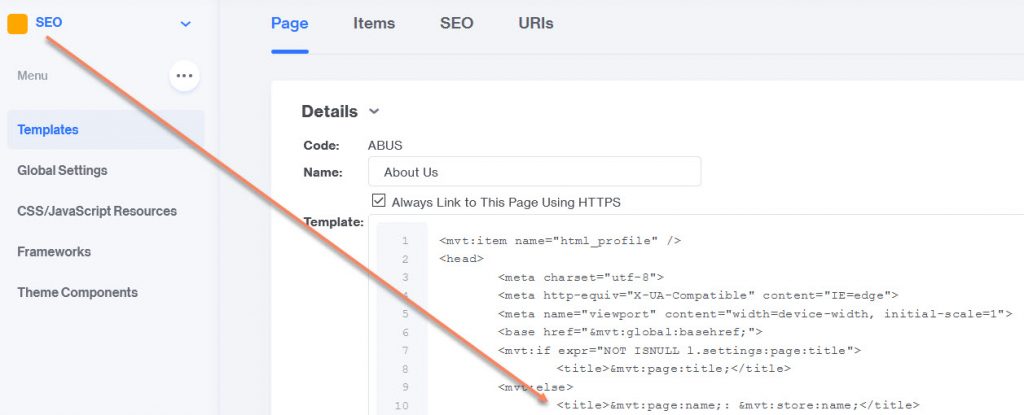The image size is (1024, 415).
Task: Open the SEO tab
Action: pos(456,24)
